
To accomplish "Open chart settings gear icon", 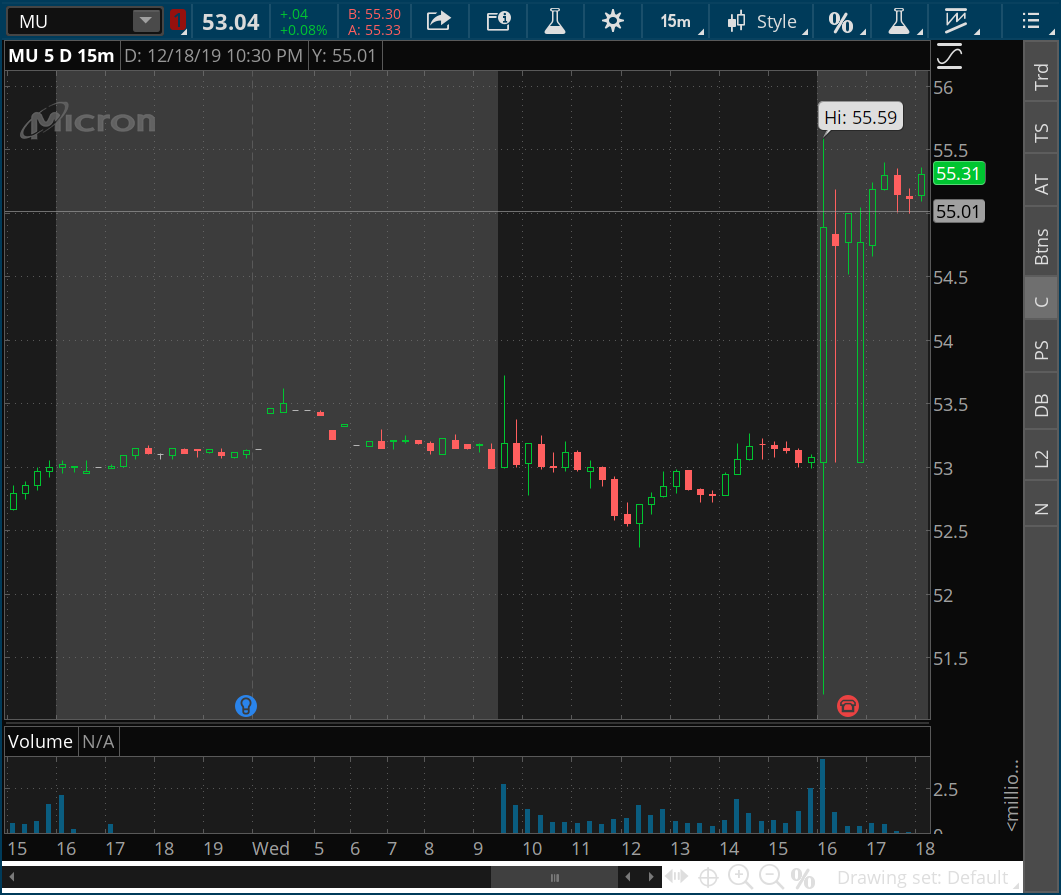I will [x=612, y=21].
